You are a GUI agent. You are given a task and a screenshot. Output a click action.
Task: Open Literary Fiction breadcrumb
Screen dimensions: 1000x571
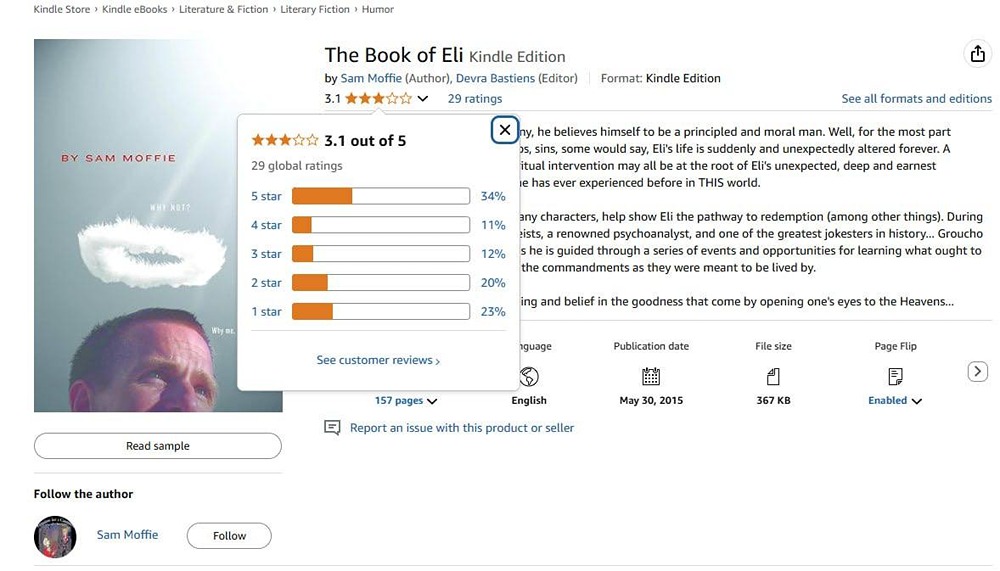point(315,9)
